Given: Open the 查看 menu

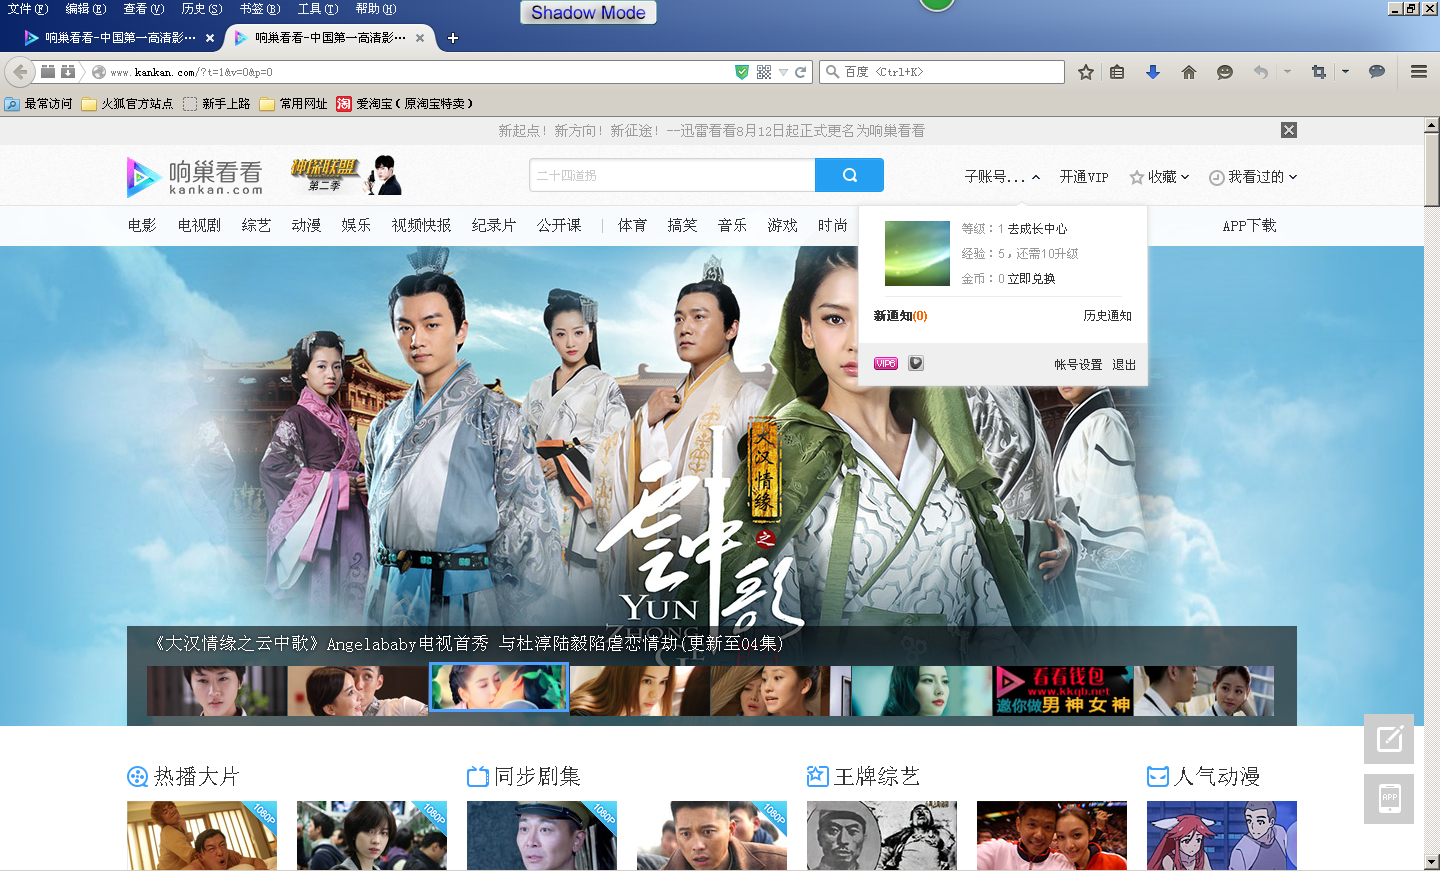Looking at the screenshot, I should click(x=144, y=9).
